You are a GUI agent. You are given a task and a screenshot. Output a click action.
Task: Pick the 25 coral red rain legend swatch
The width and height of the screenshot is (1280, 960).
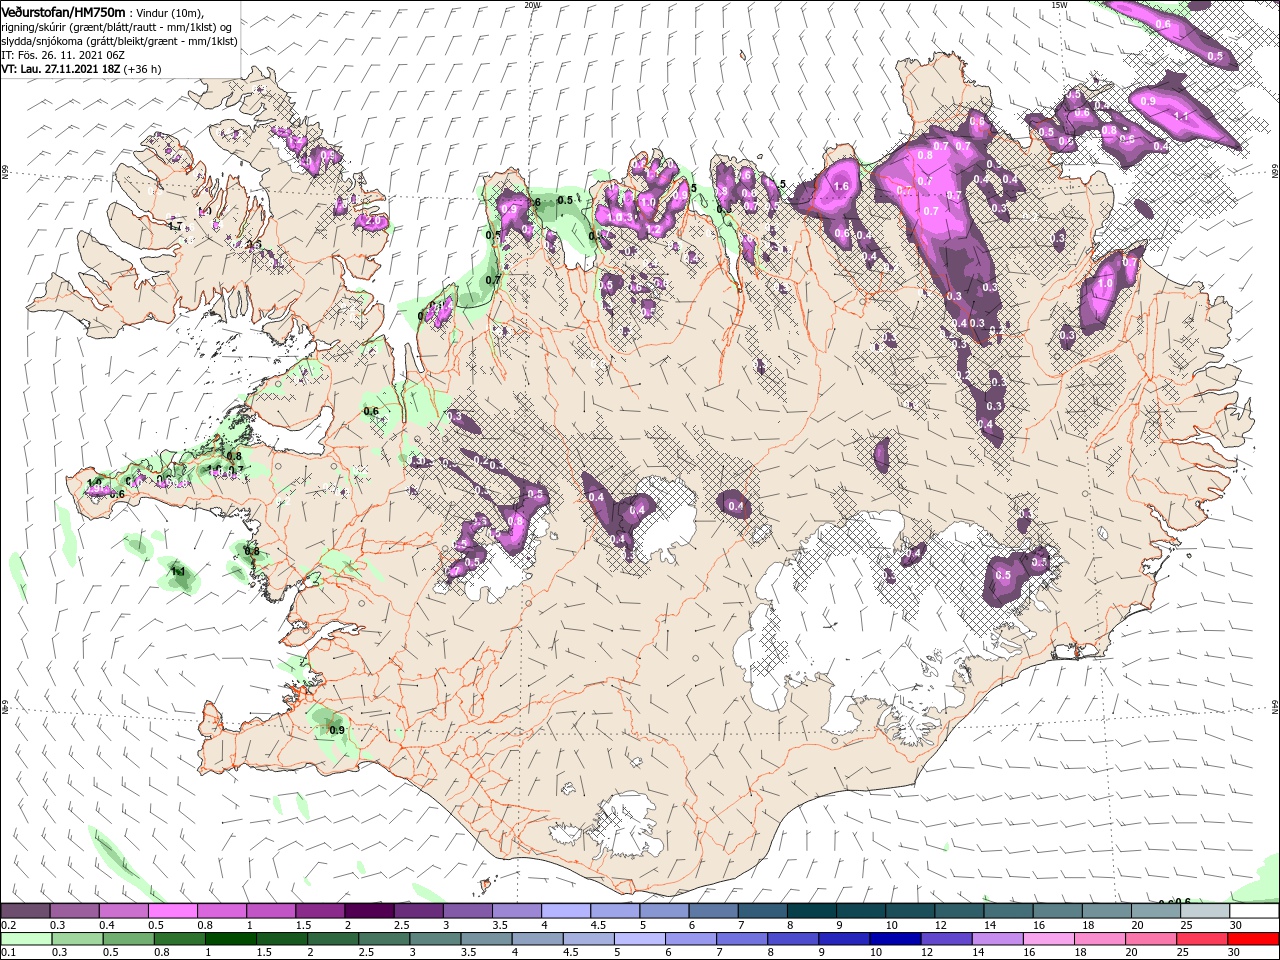tap(1203, 939)
